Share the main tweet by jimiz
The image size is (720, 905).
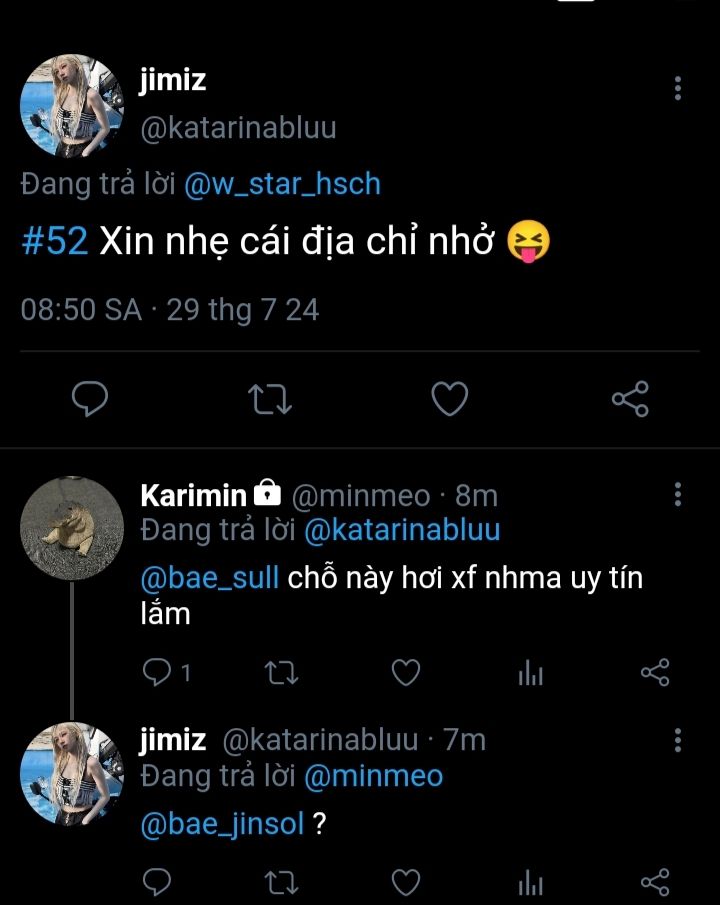coord(630,400)
